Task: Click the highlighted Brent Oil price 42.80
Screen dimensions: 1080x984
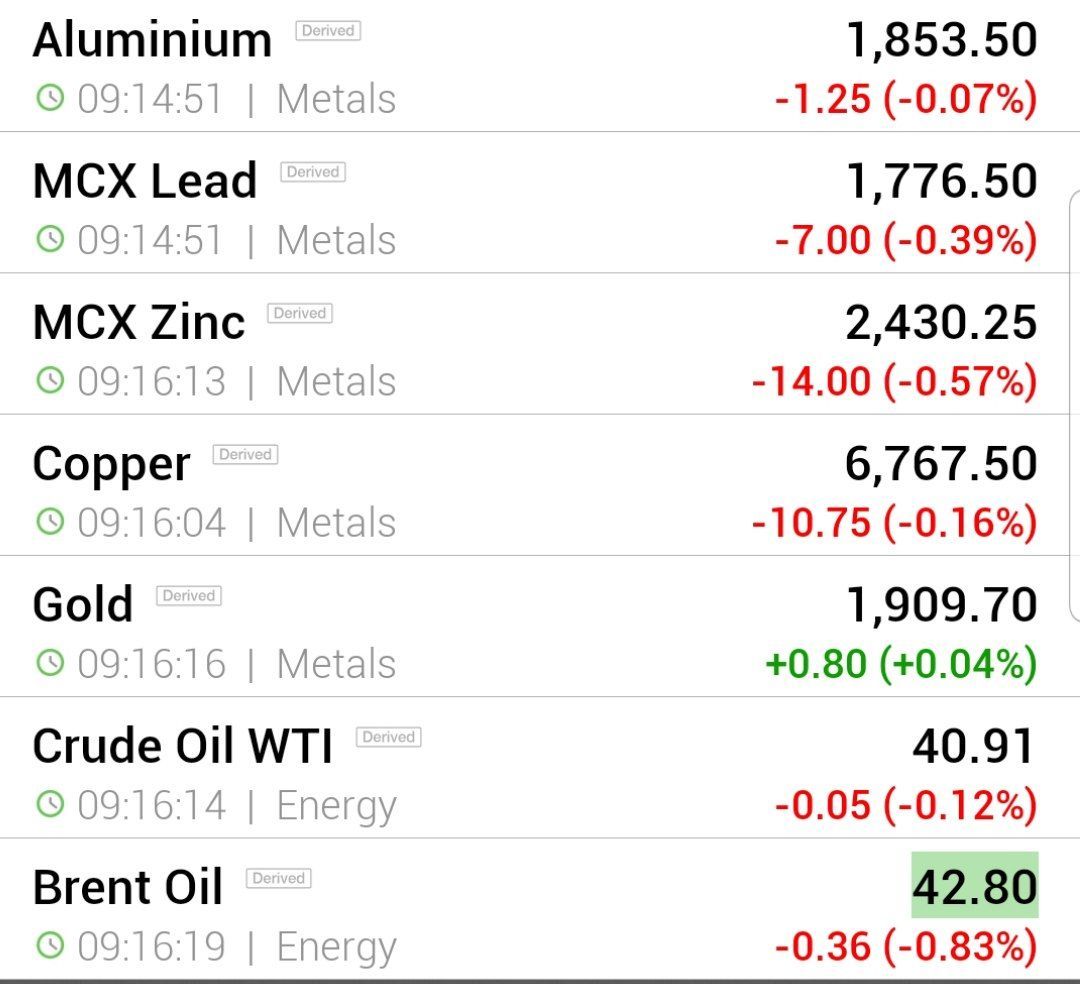Action: 974,886
